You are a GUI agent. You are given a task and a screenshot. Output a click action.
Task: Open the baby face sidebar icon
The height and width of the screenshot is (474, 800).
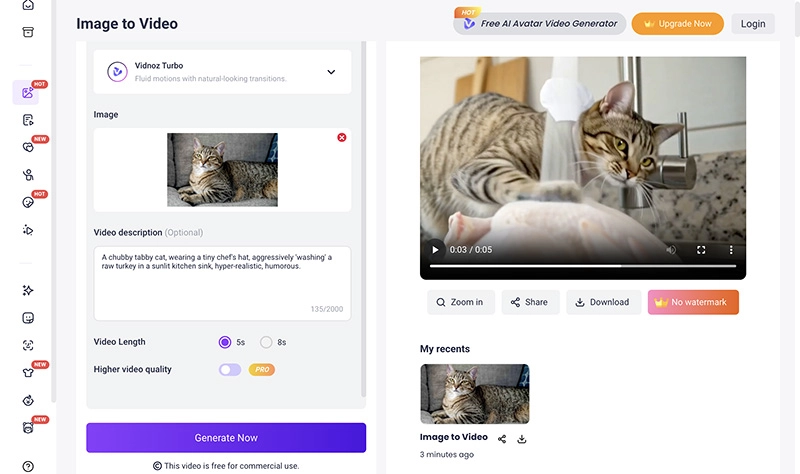[x=28, y=401]
